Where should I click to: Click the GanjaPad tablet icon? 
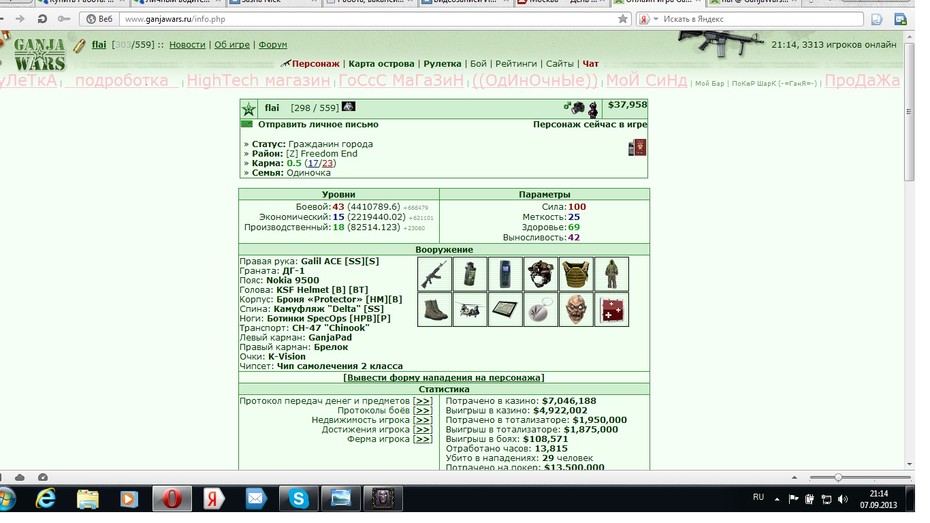click(505, 310)
